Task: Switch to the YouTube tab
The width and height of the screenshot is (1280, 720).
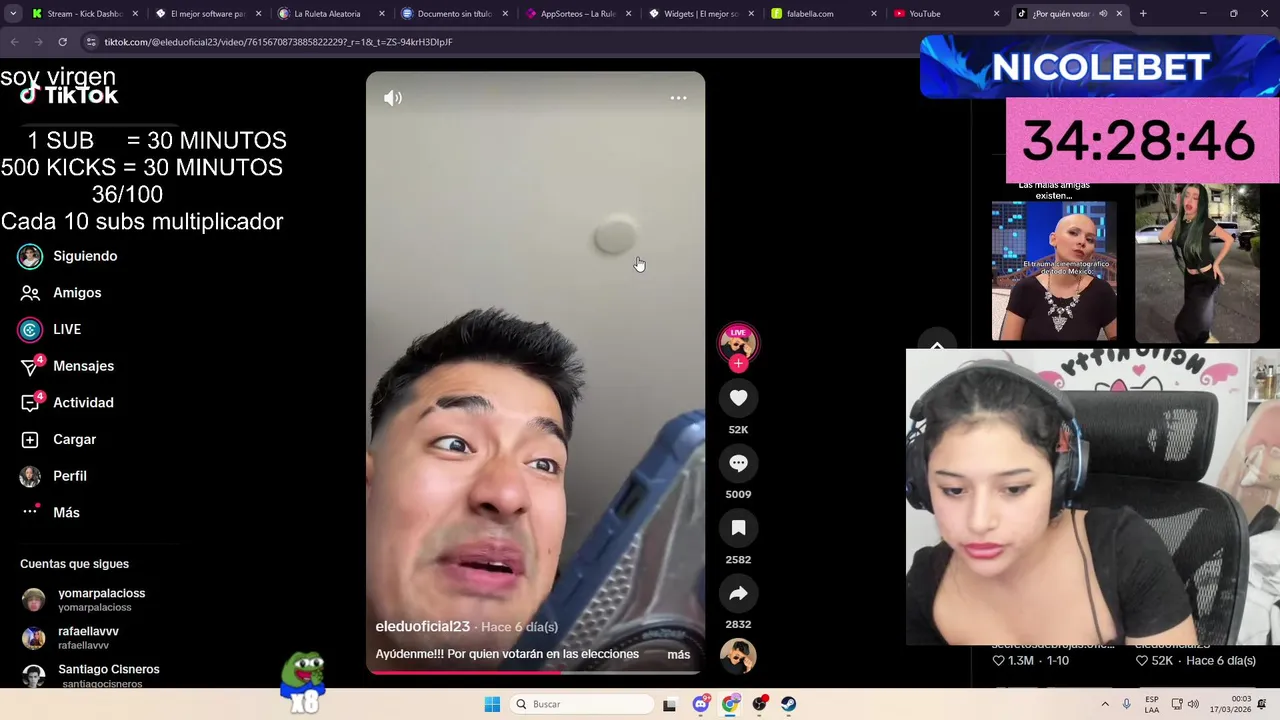Action: (x=944, y=14)
